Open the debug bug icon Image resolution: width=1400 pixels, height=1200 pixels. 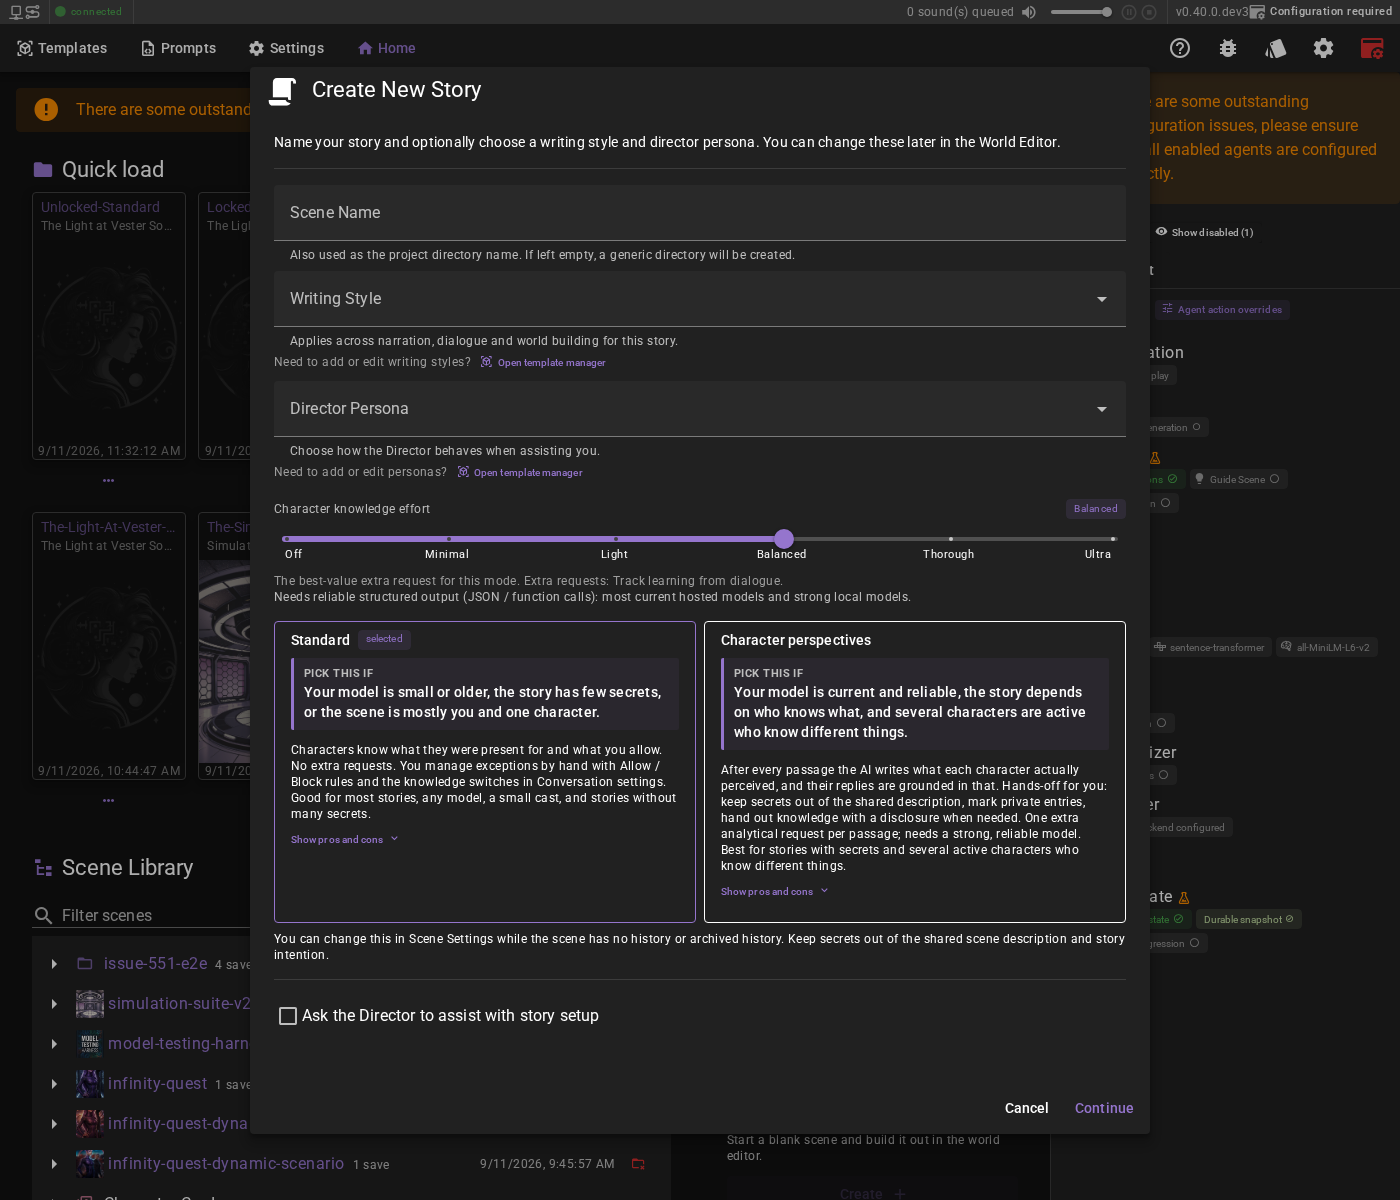tap(1228, 48)
